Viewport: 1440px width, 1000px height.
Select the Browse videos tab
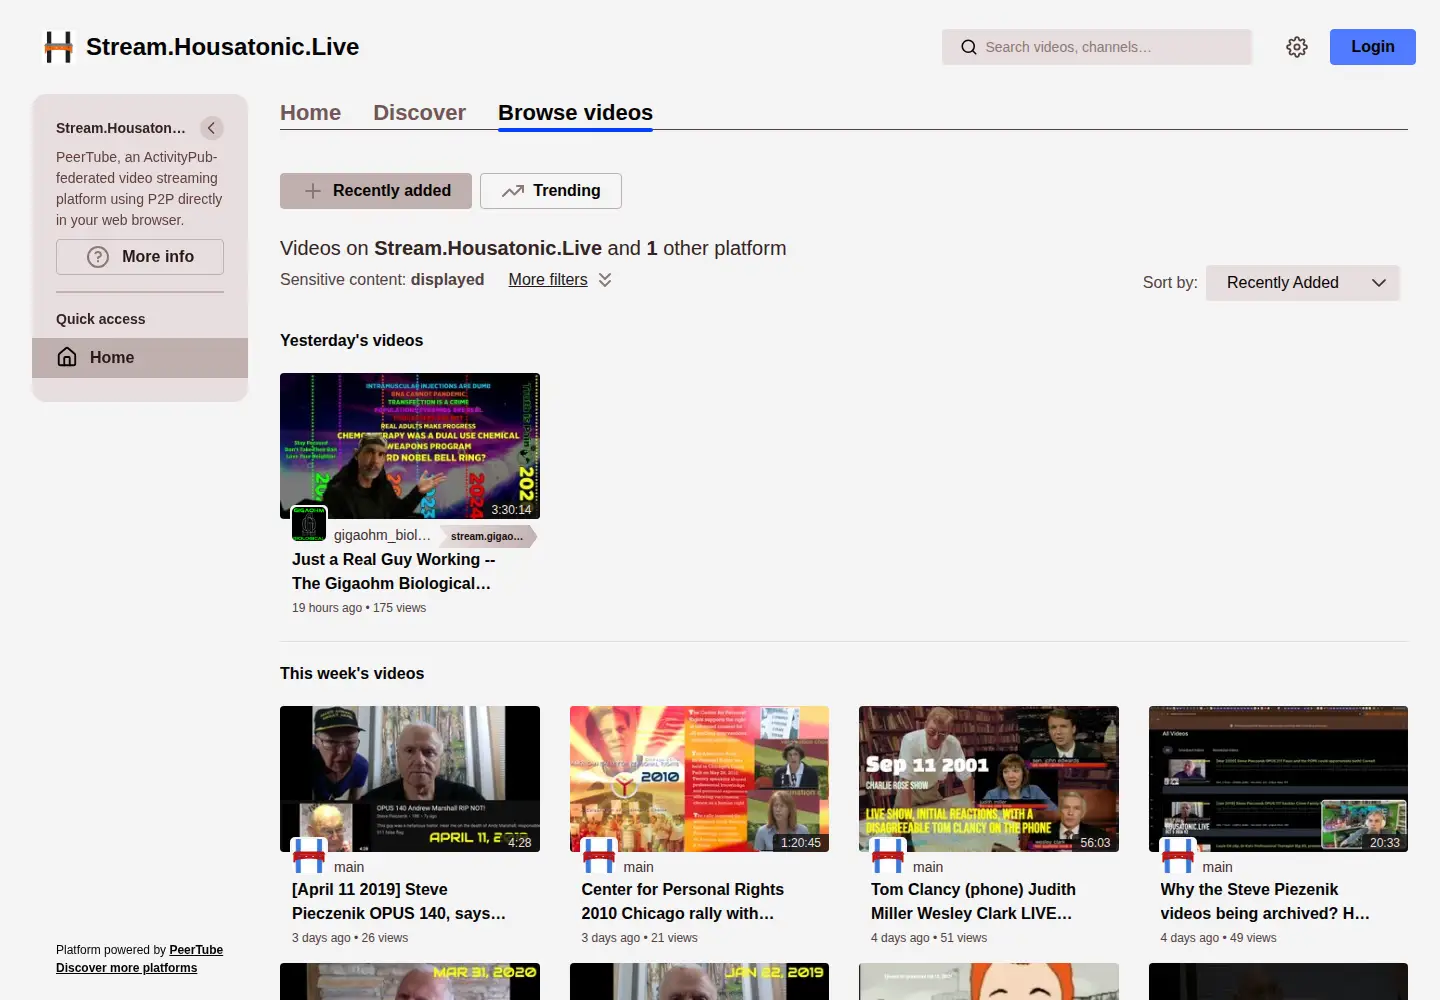coord(575,113)
